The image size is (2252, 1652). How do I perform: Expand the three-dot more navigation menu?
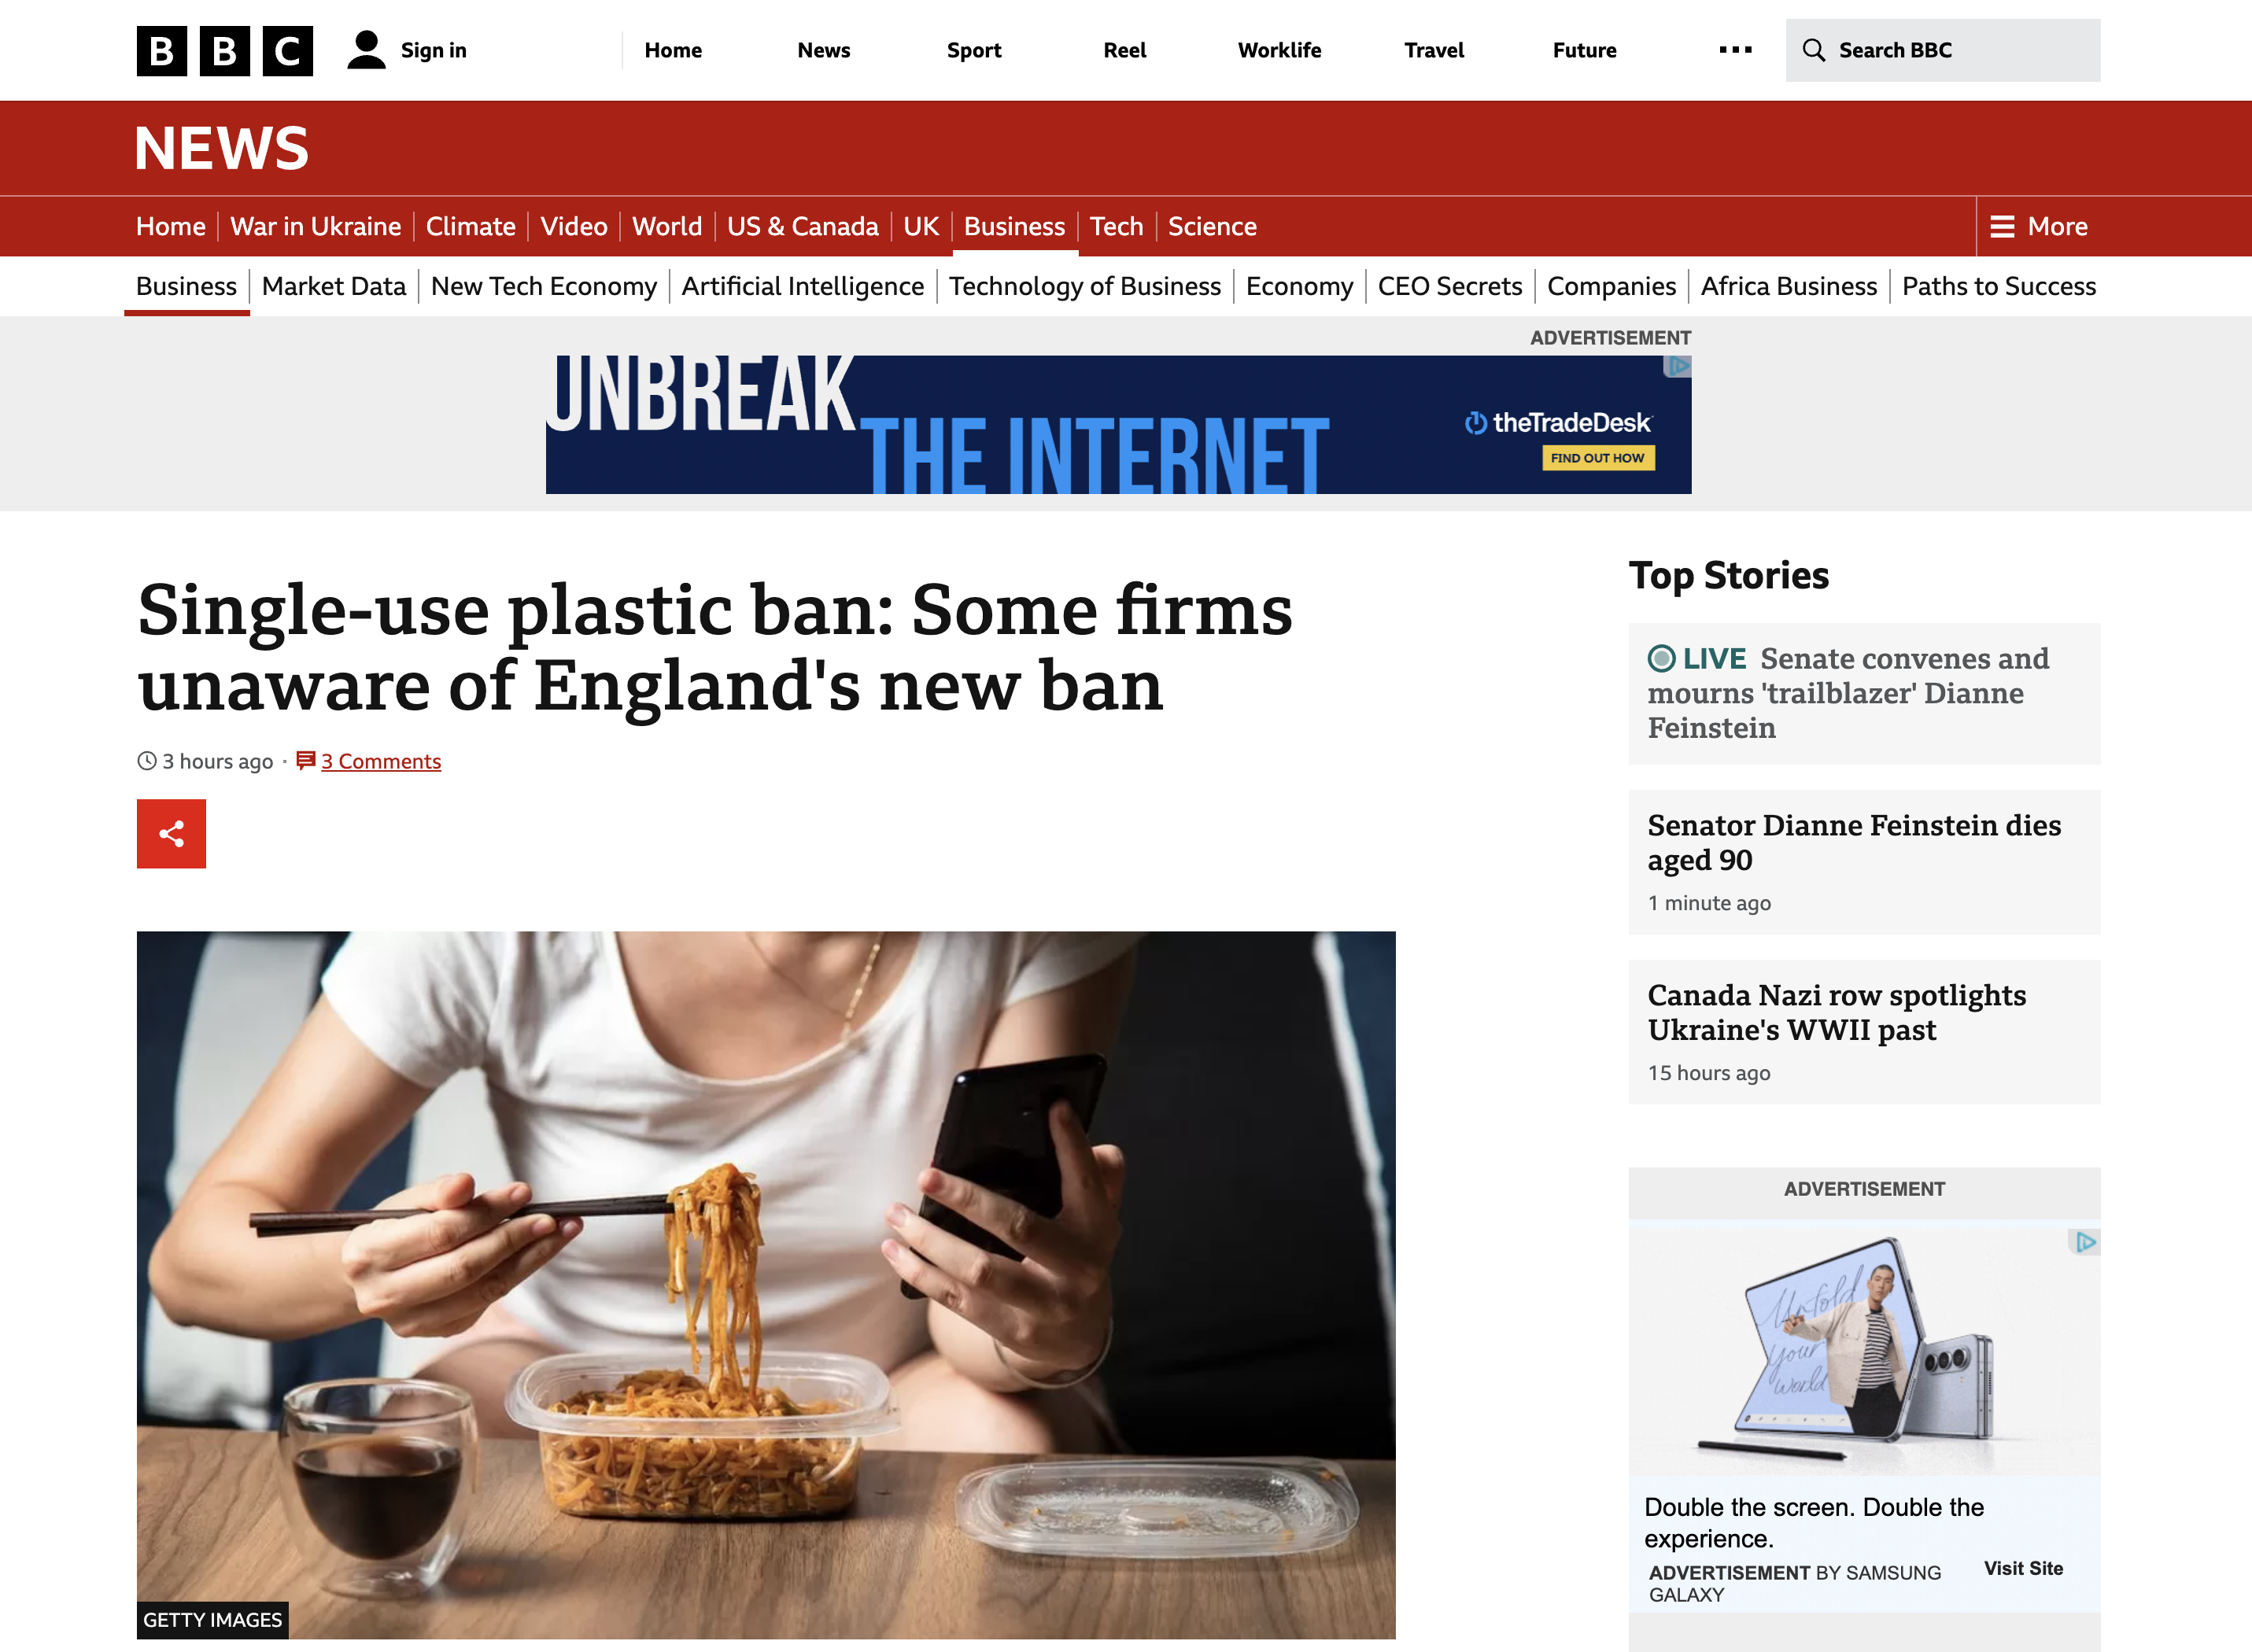pyautogui.click(x=1735, y=50)
